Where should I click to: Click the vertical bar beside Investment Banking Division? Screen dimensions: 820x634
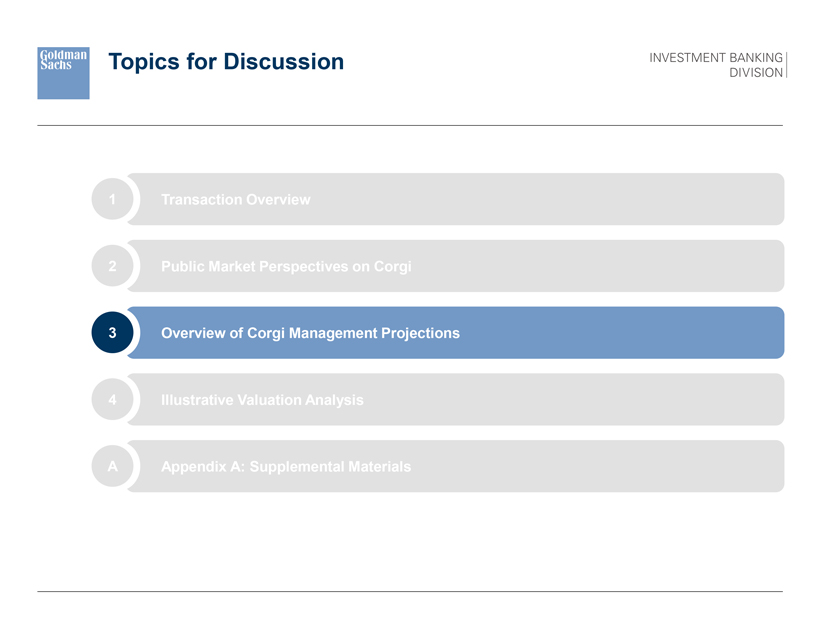(787, 65)
